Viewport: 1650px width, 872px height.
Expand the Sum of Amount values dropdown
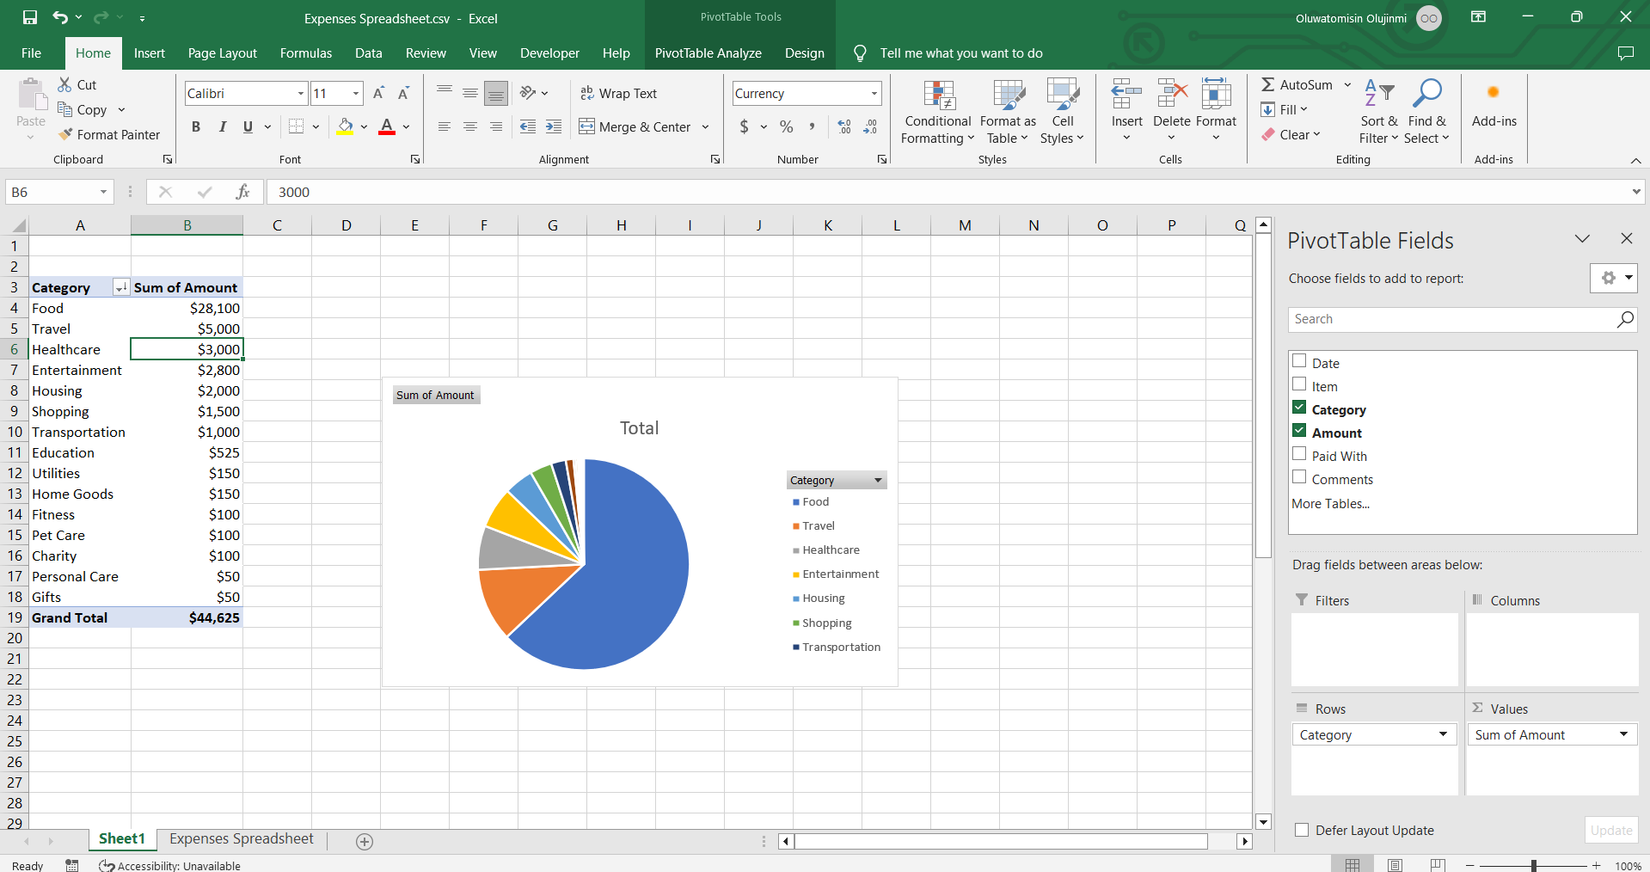(x=1623, y=735)
